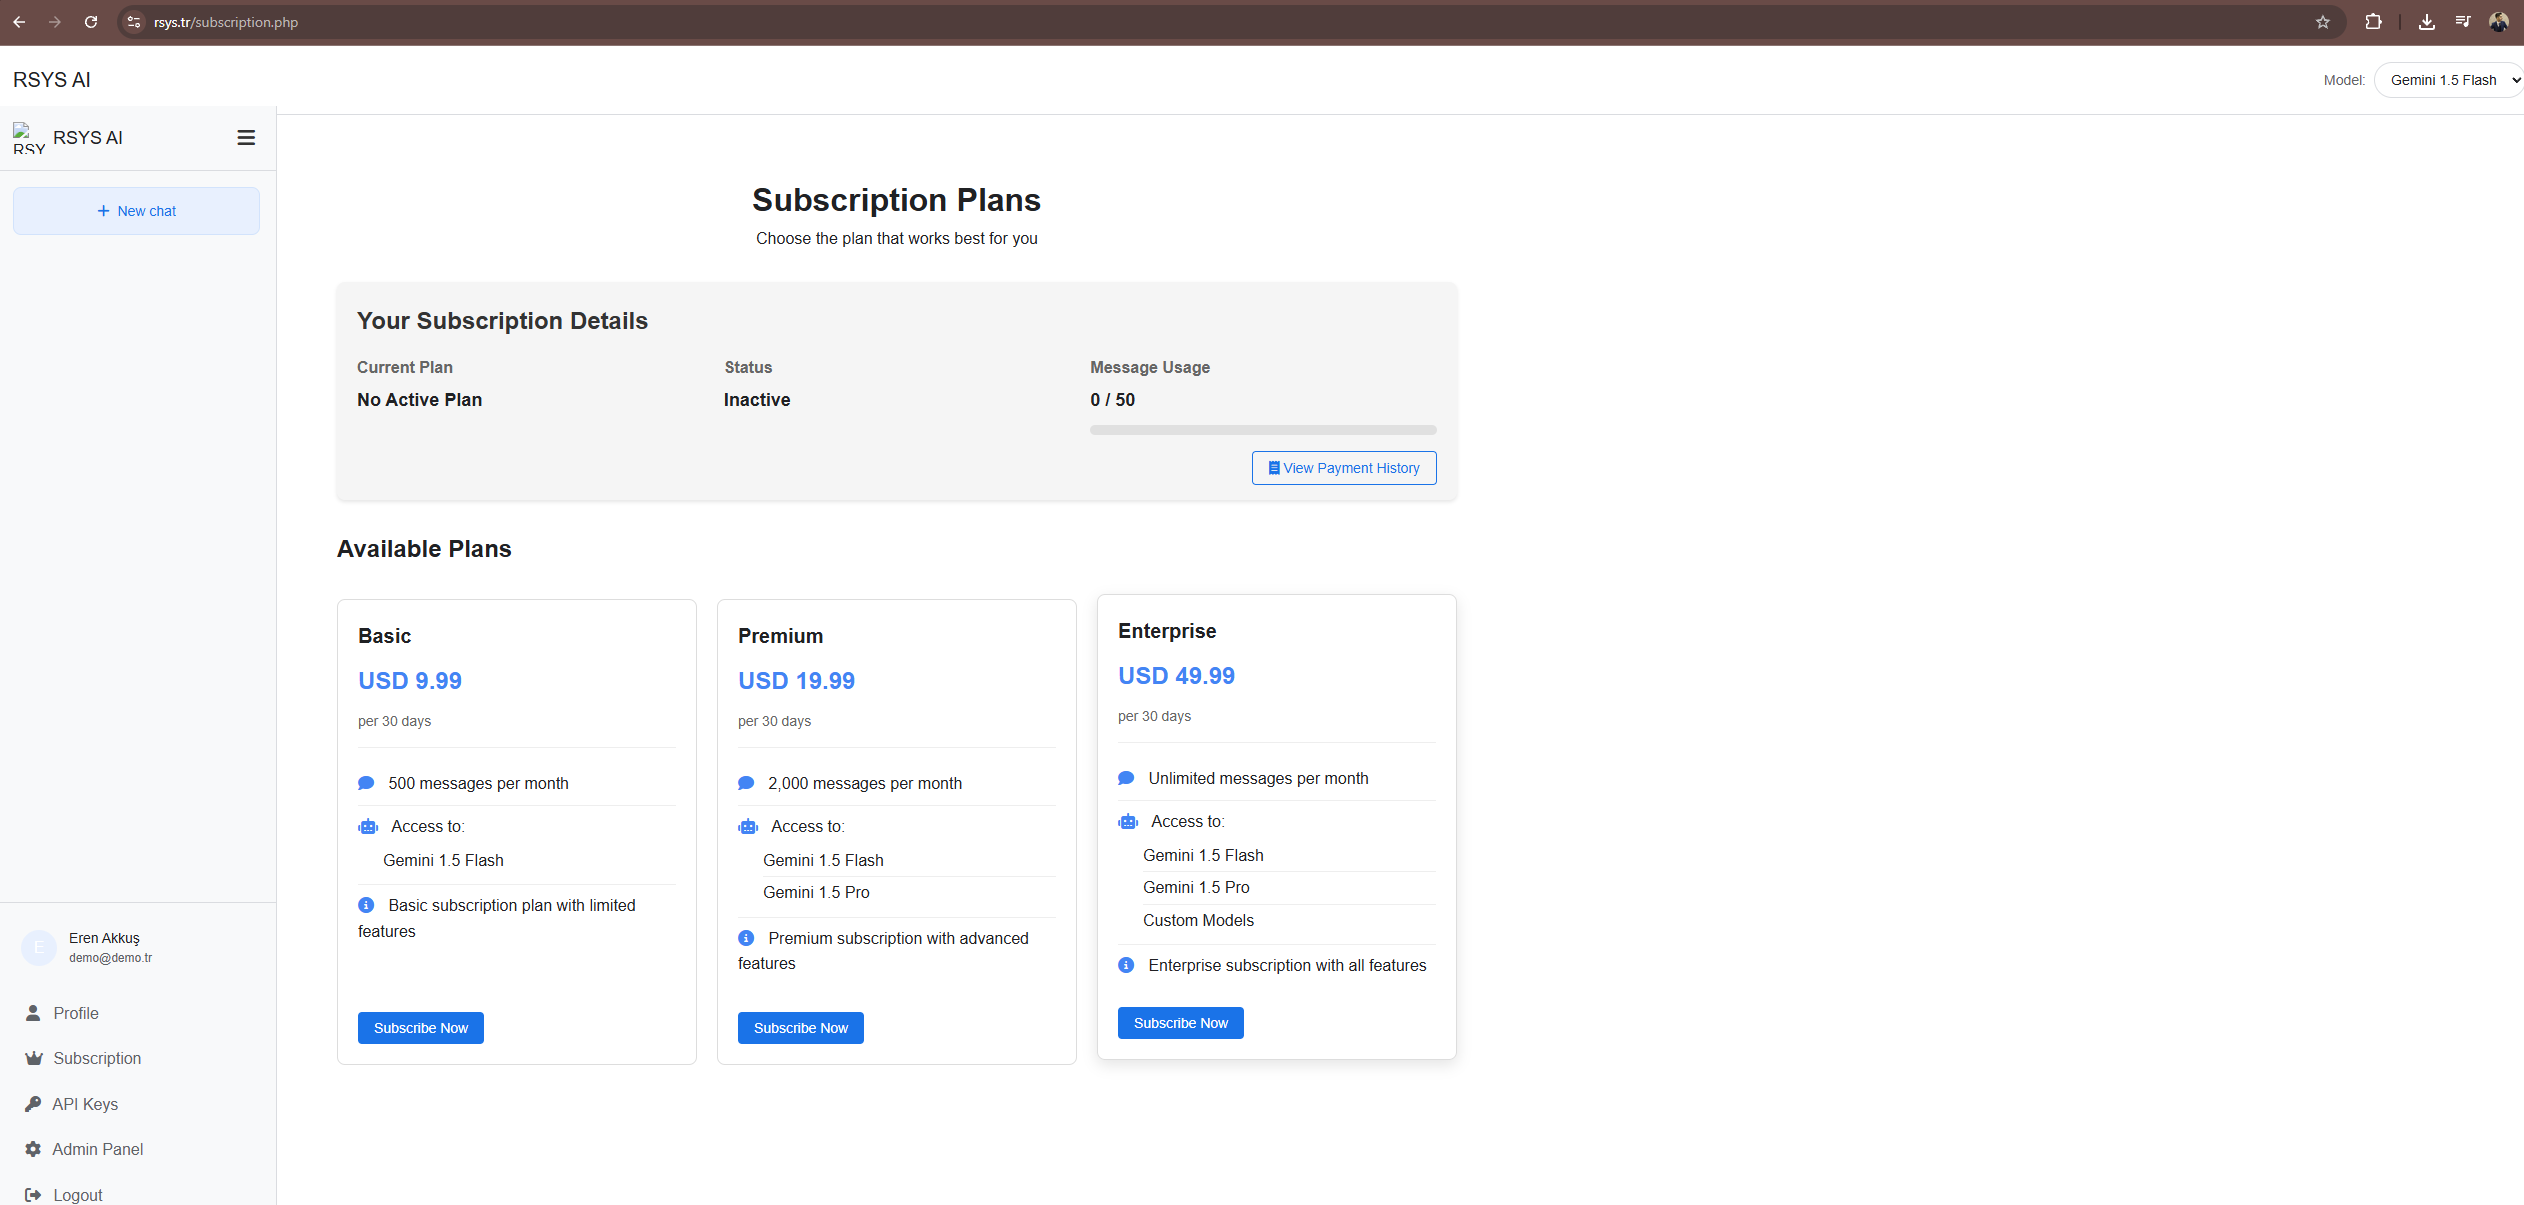The image size is (2524, 1205).
Task: Click the site information icon in address bar
Action: [134, 22]
